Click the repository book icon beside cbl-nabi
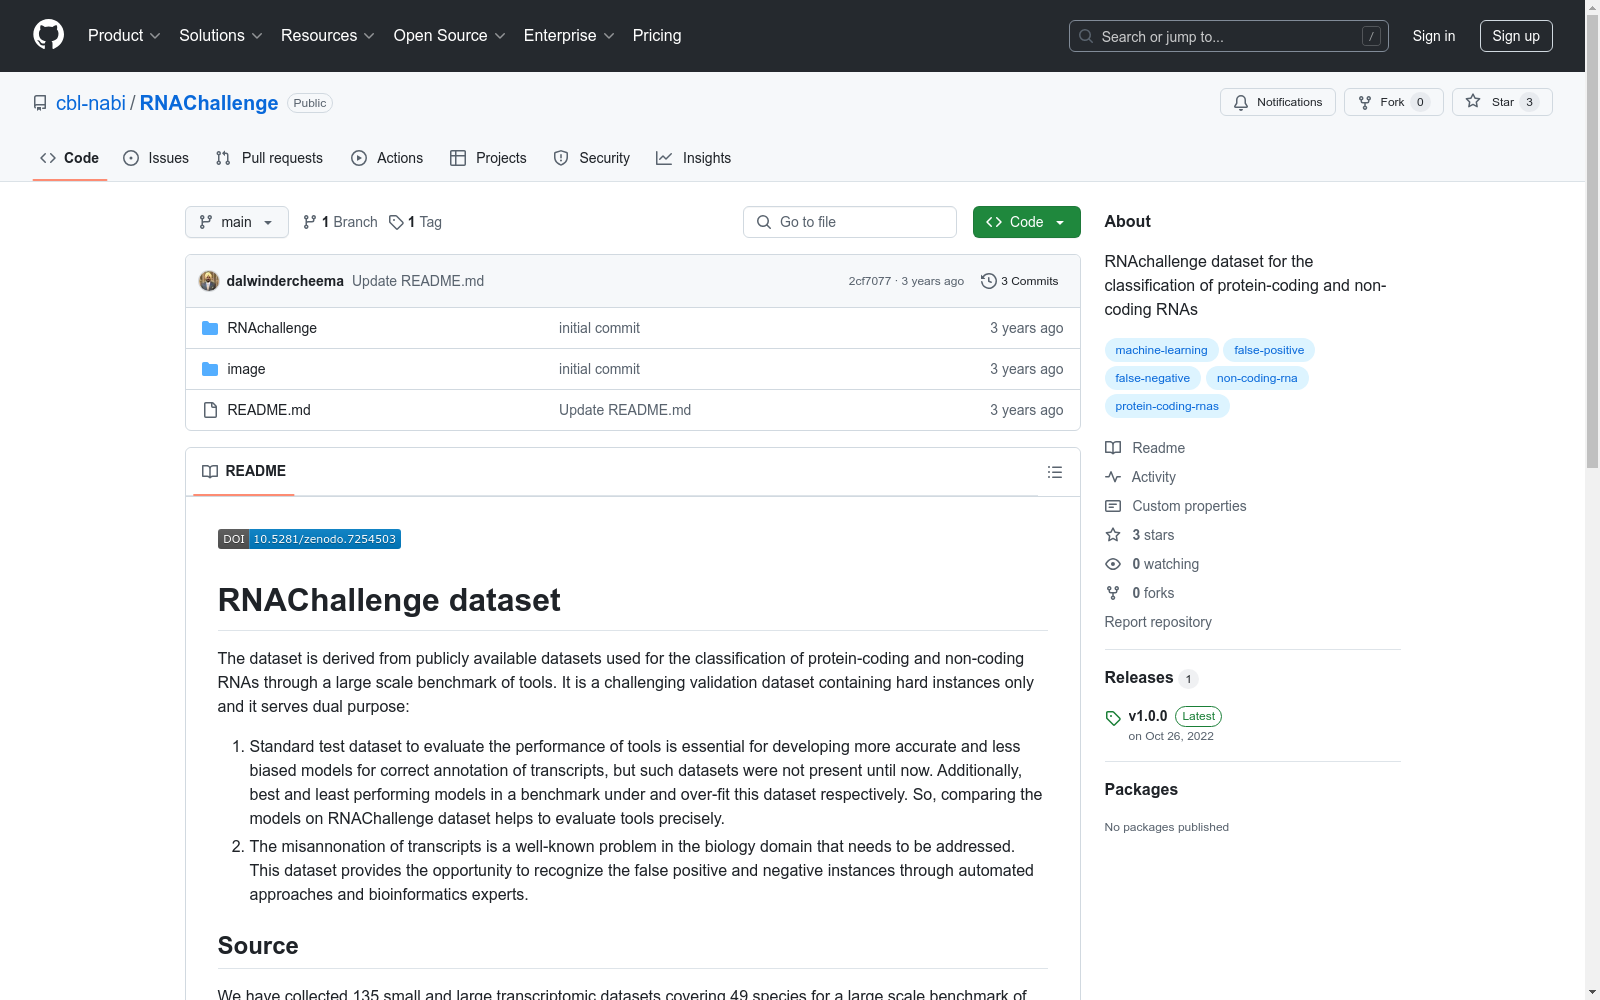The height and width of the screenshot is (1000, 1600). pos(40,103)
